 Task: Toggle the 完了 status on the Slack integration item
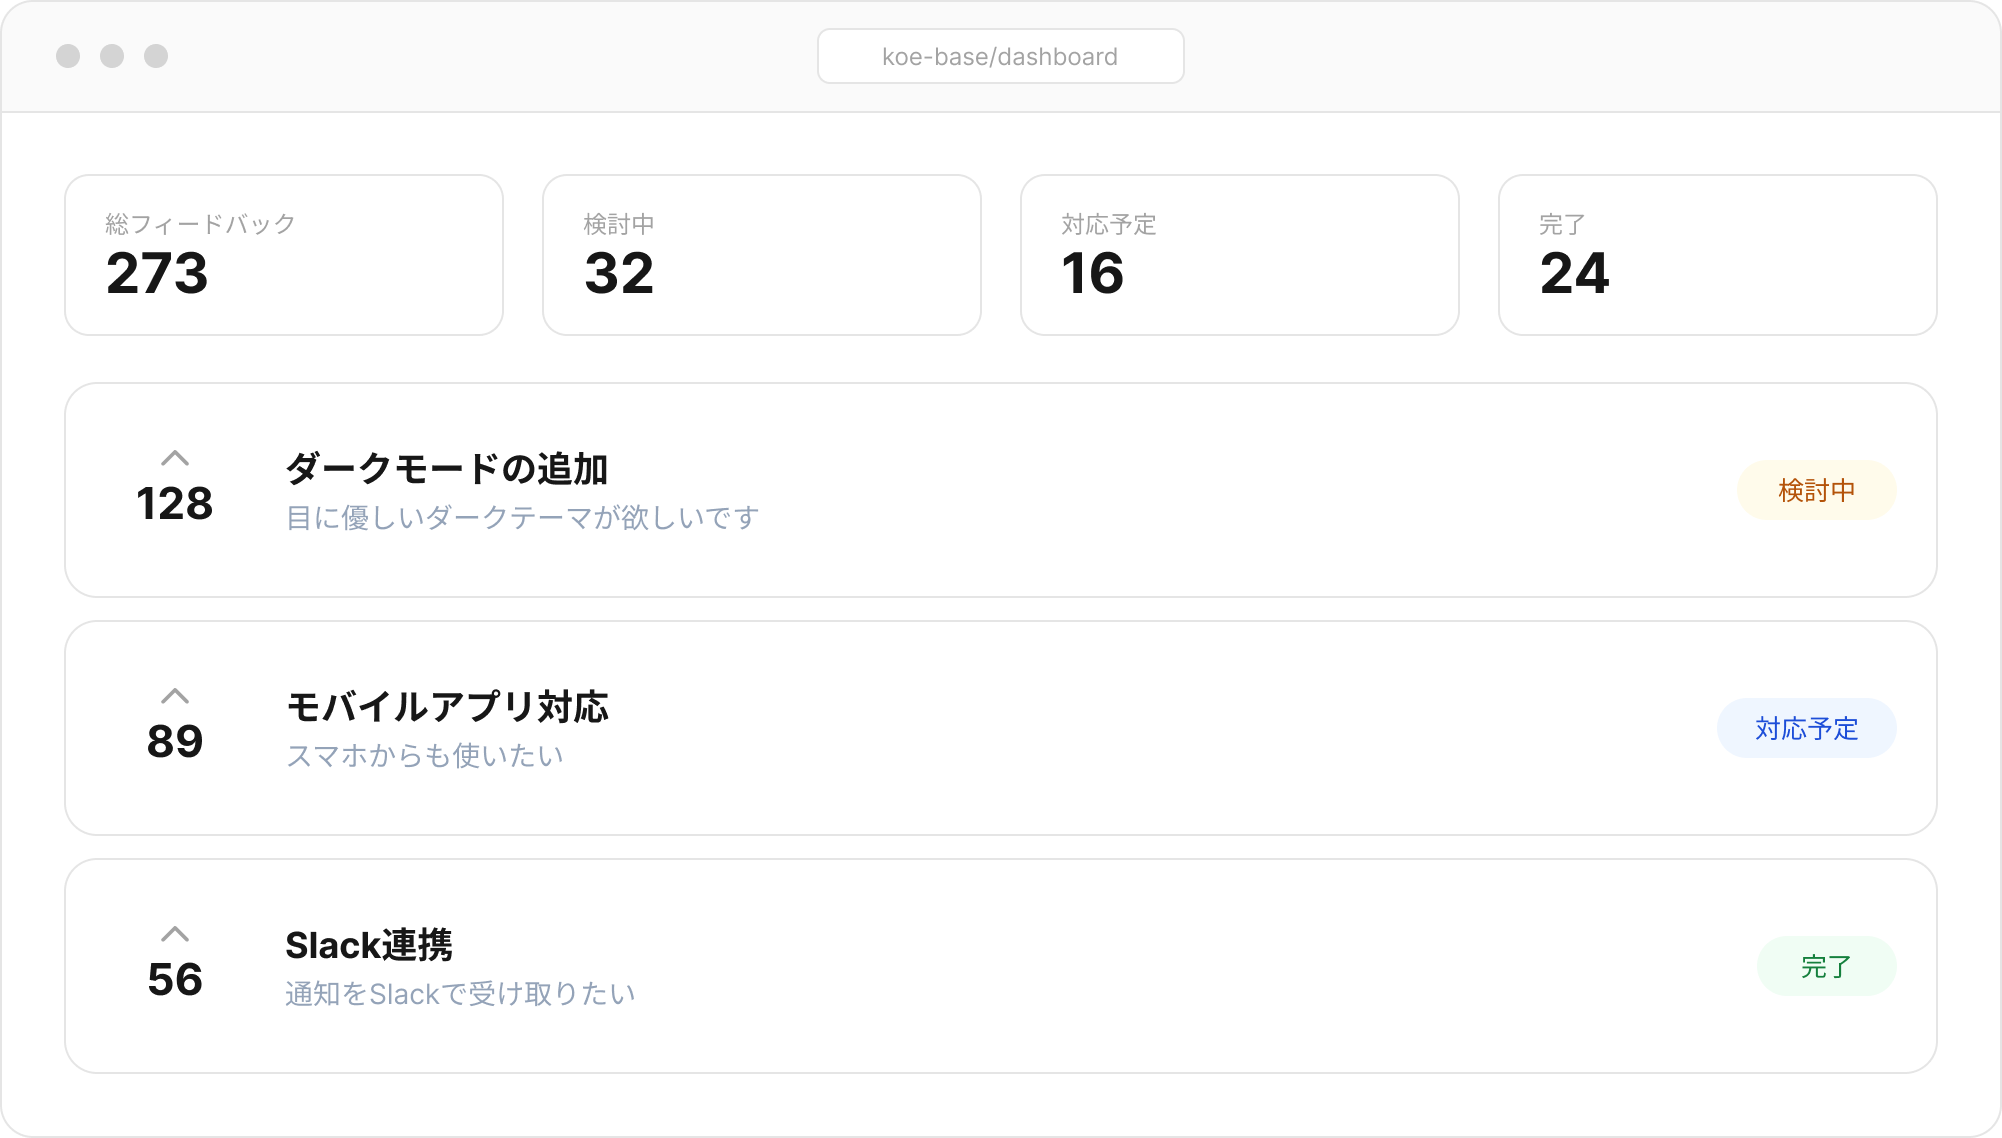pyautogui.click(x=1826, y=966)
